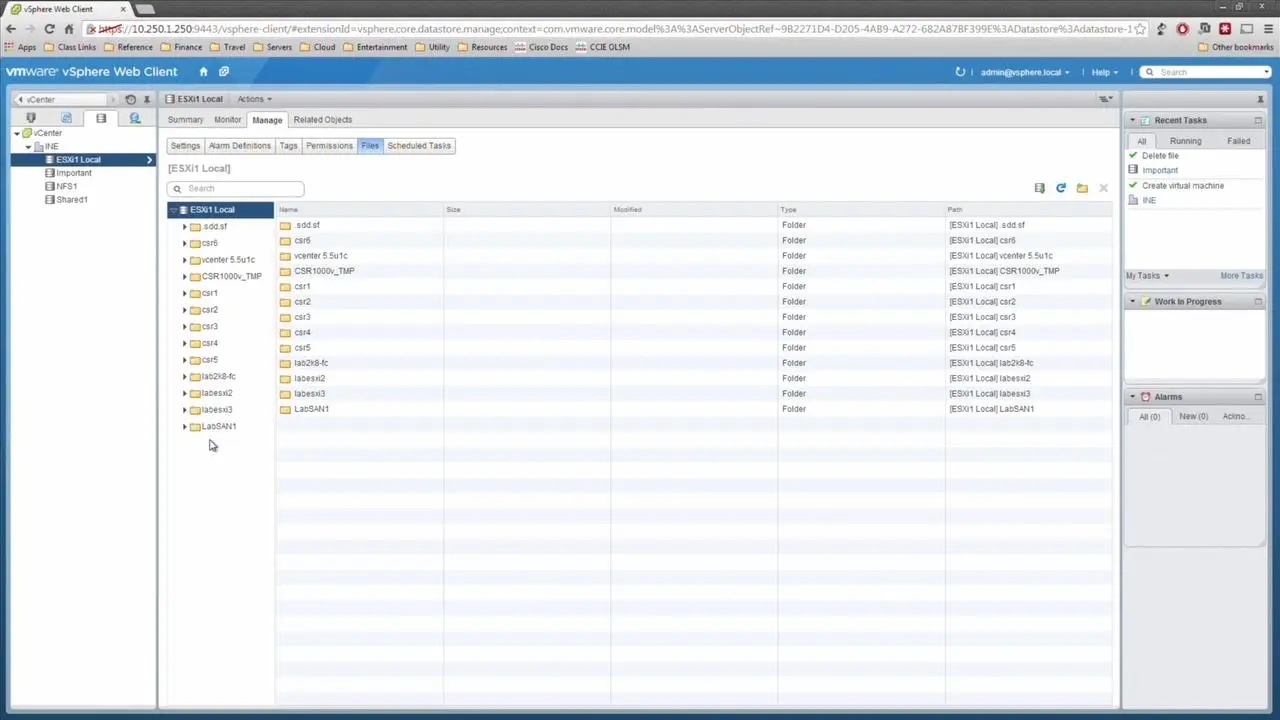Bookmark this page with the star icon
The image size is (1280, 720).
[1140, 29]
